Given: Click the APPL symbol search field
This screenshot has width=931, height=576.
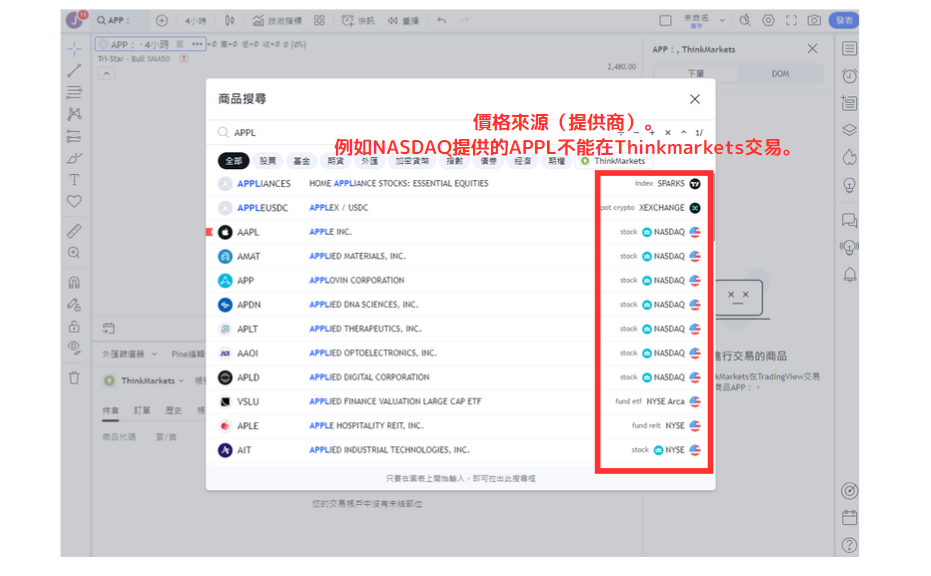Looking at the screenshot, I should tap(416, 132).
